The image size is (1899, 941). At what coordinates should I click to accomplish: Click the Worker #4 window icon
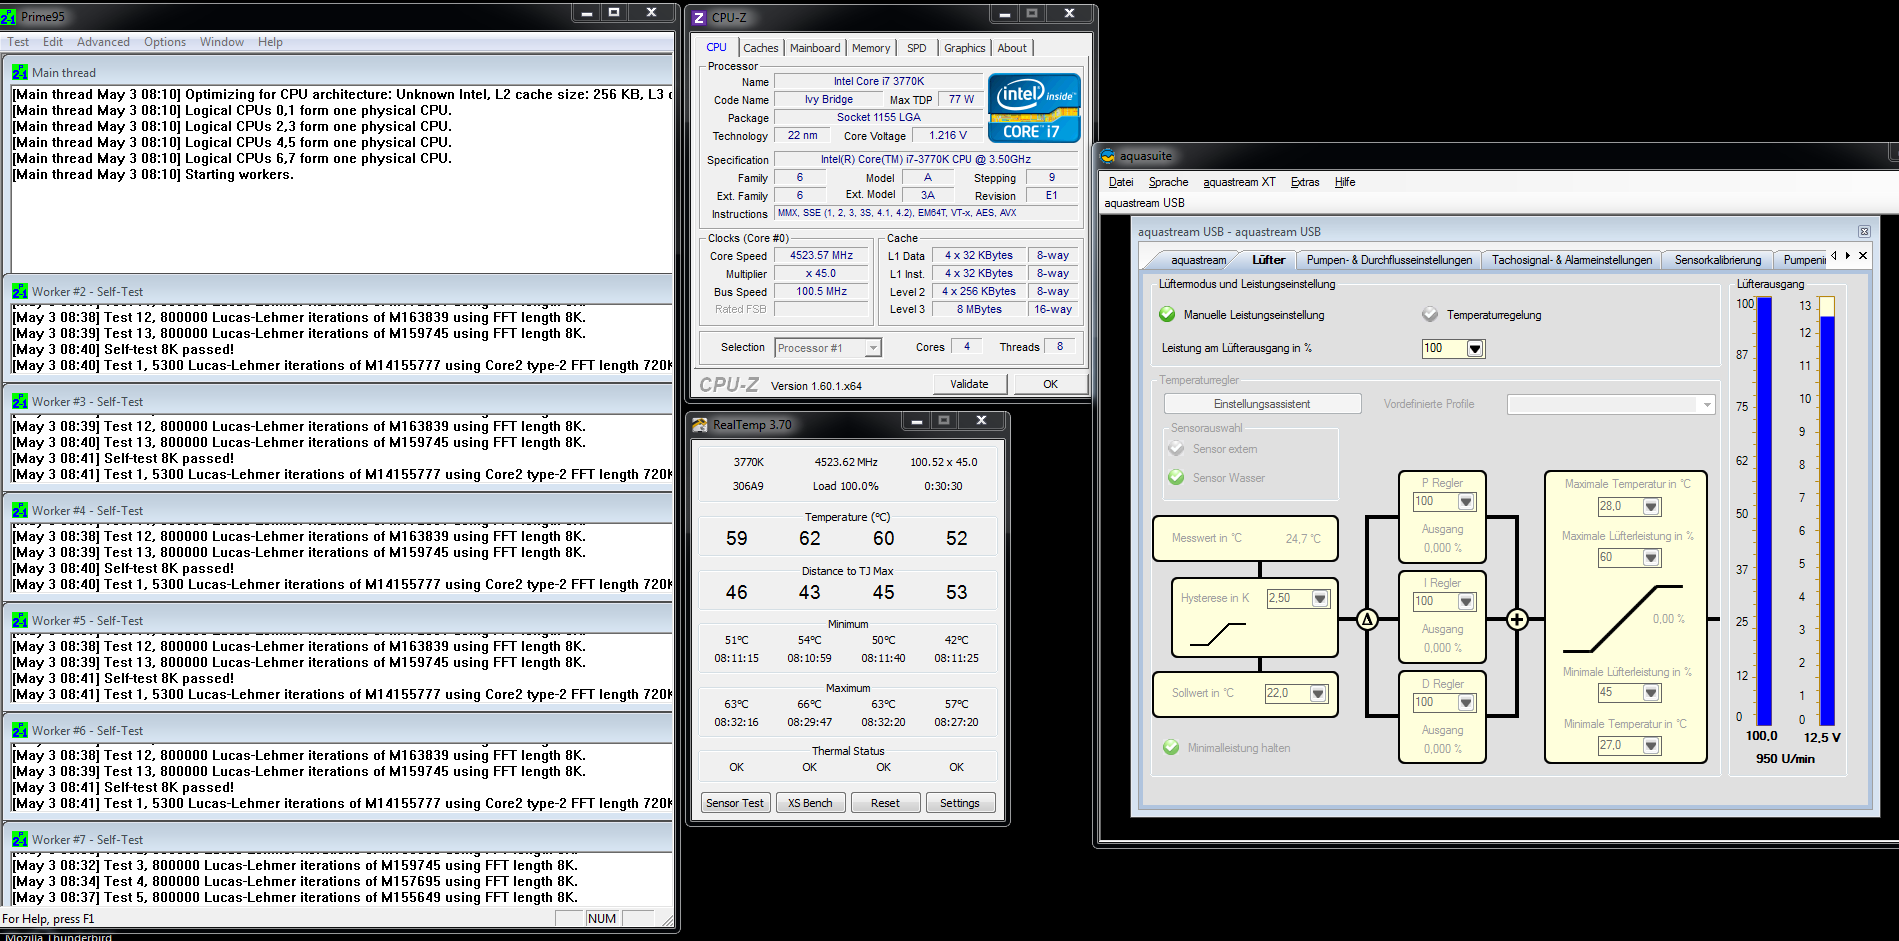coord(20,510)
